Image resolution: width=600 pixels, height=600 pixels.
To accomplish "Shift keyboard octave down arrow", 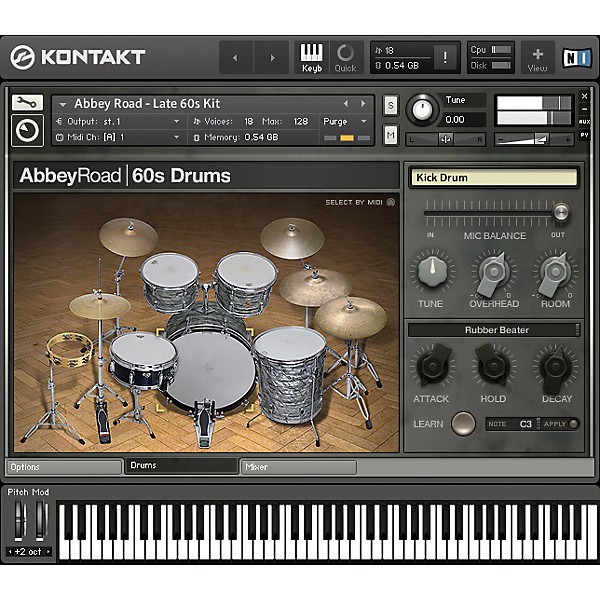I will pos(10,551).
